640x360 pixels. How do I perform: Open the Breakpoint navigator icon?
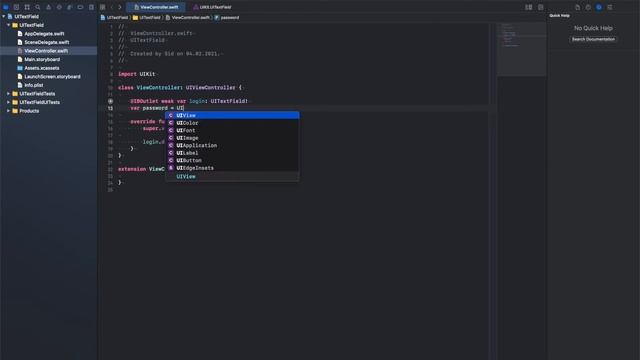coord(80,7)
